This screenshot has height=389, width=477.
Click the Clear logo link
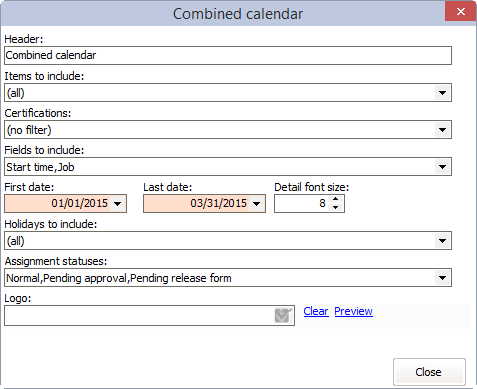[316, 311]
